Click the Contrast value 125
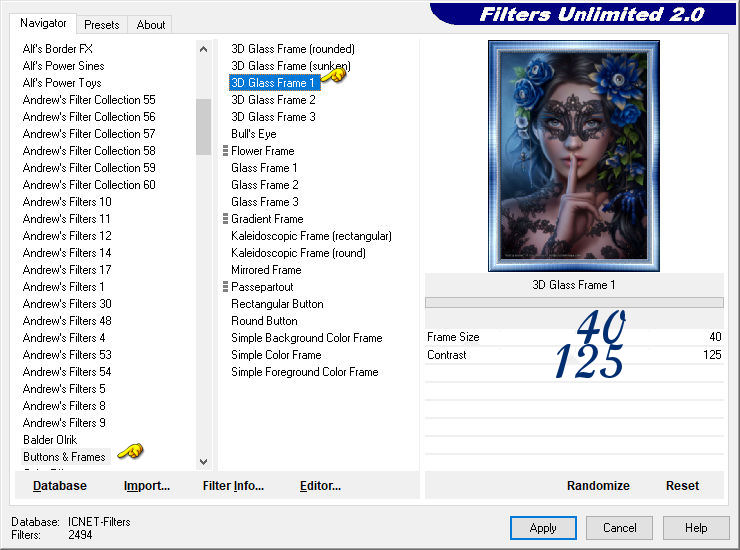The width and height of the screenshot is (740, 550). 712,355
